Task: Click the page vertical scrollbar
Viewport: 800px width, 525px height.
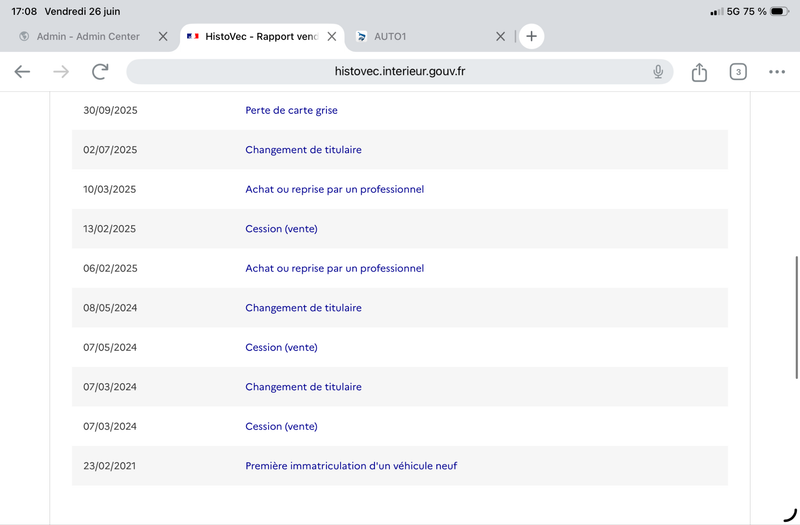Action: 796,317
